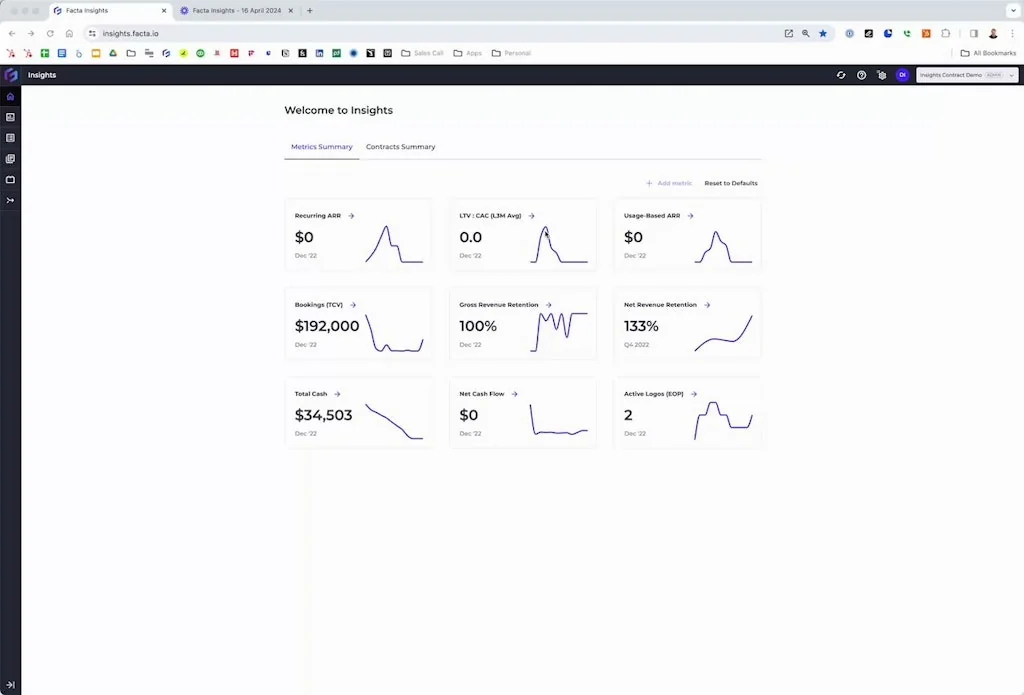This screenshot has width=1024, height=695.
Task: Refresh data using the sync icon
Action: [841, 75]
